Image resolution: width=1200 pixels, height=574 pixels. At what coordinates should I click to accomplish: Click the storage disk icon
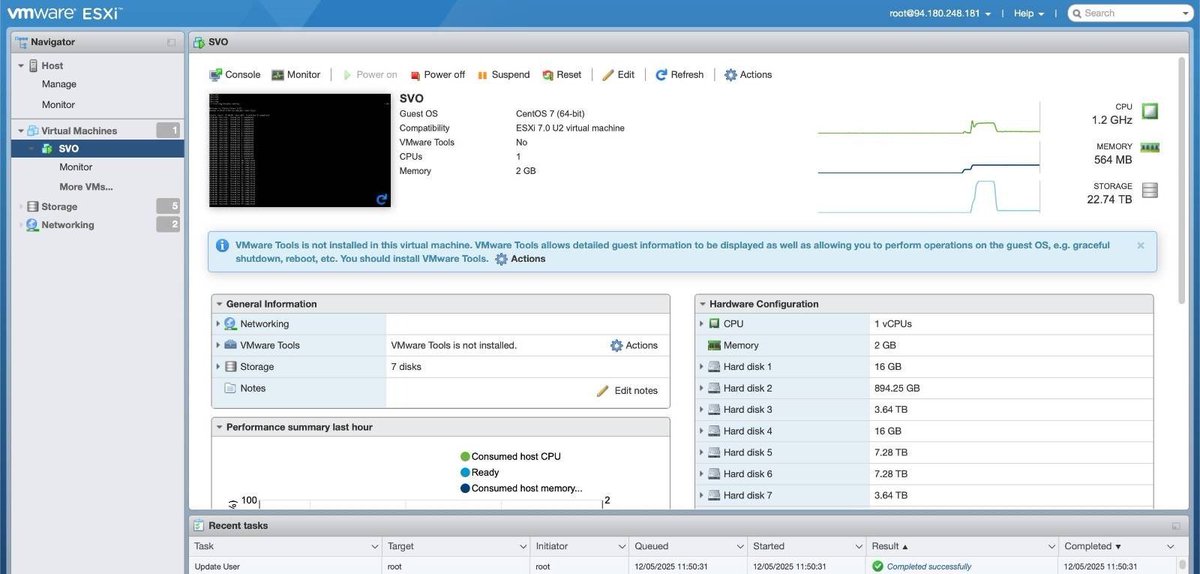coord(1150,191)
